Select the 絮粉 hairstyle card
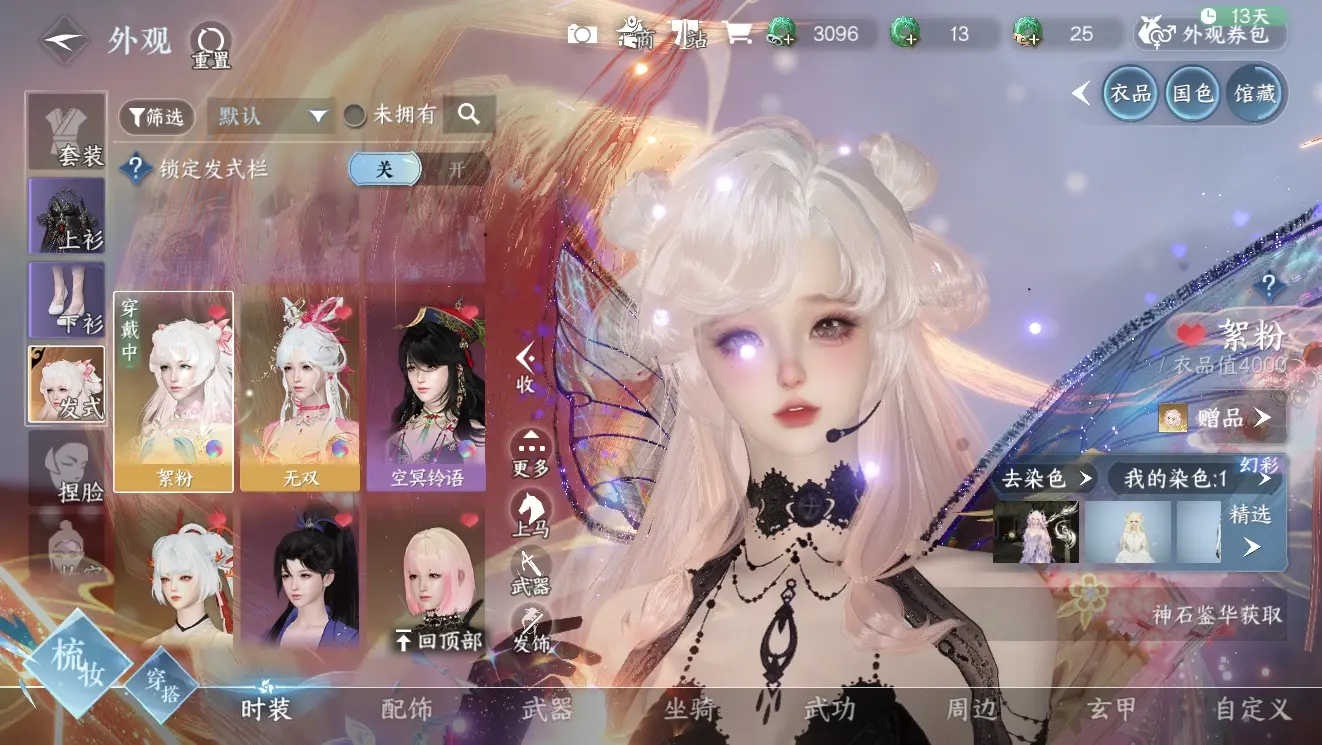 pyautogui.click(x=174, y=392)
